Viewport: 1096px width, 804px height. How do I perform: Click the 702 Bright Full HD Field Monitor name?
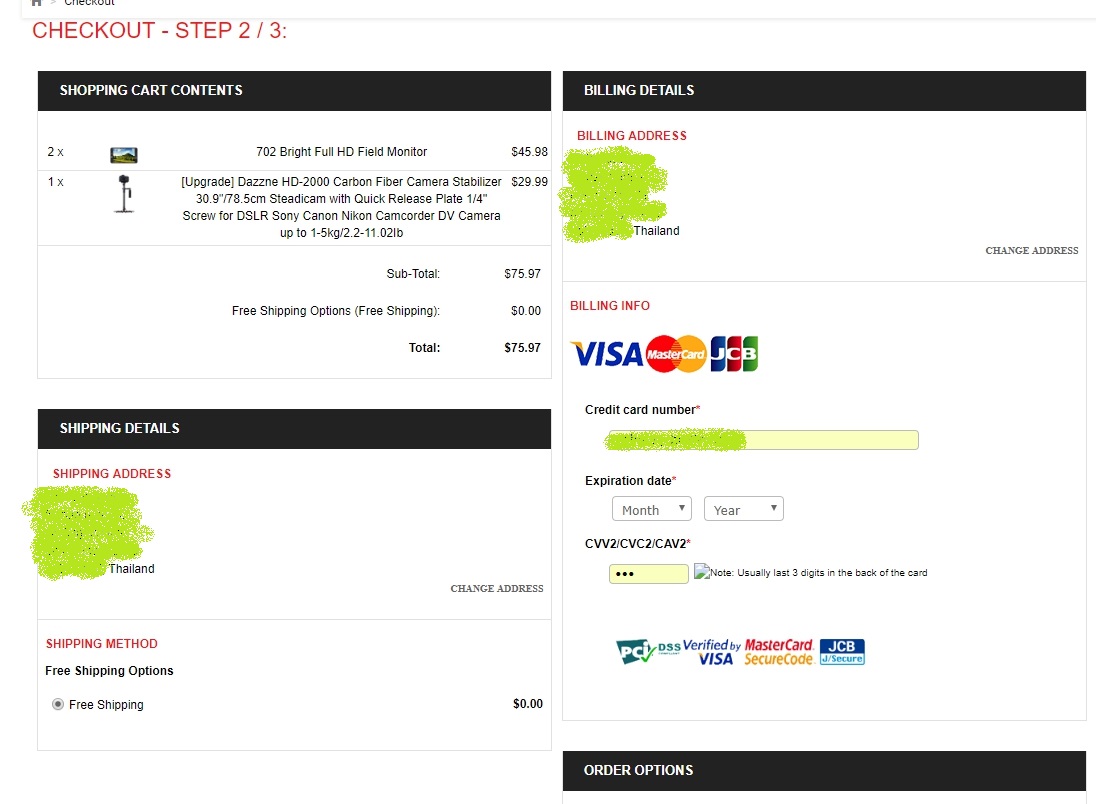tap(341, 152)
